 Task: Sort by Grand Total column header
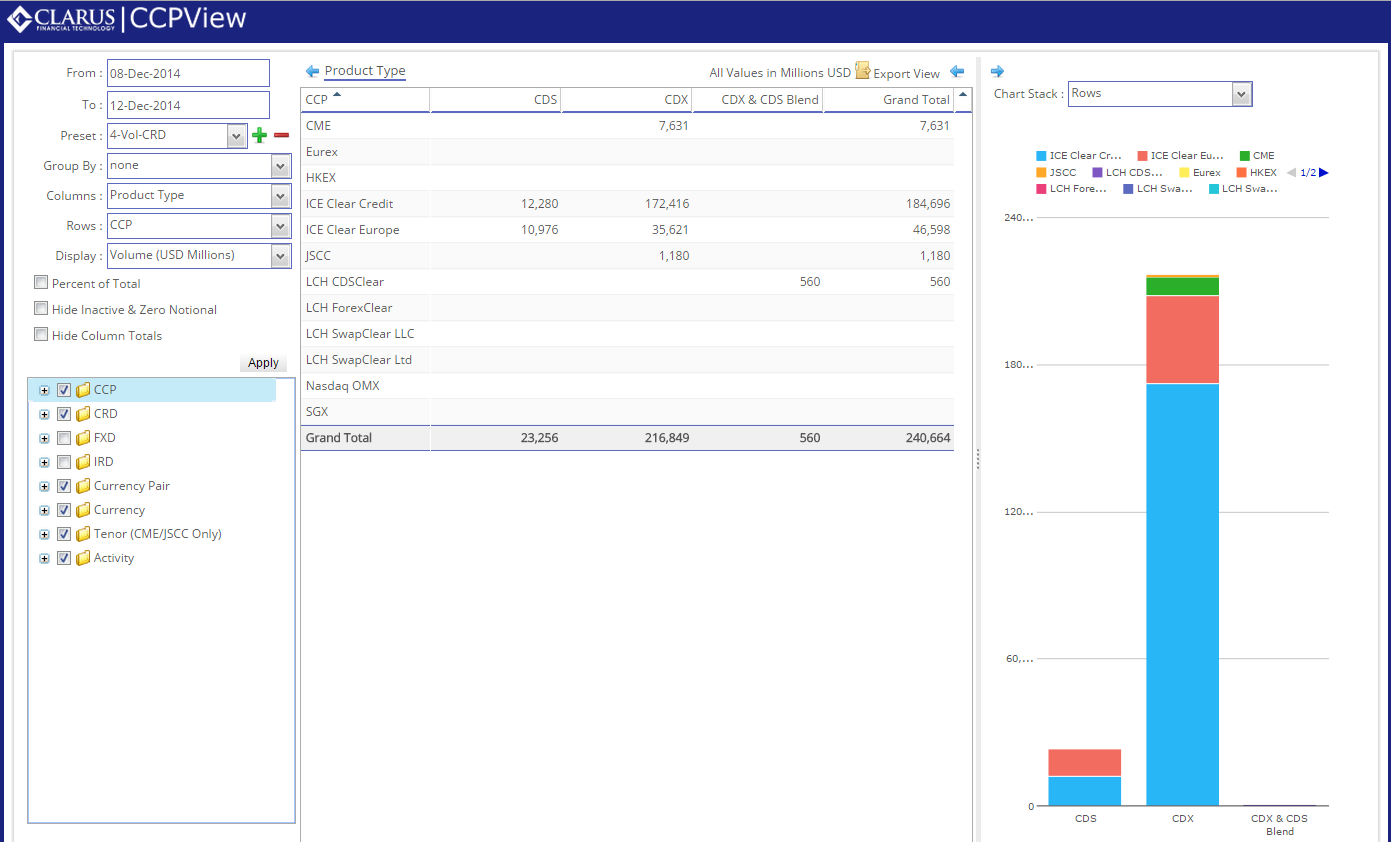click(888, 99)
